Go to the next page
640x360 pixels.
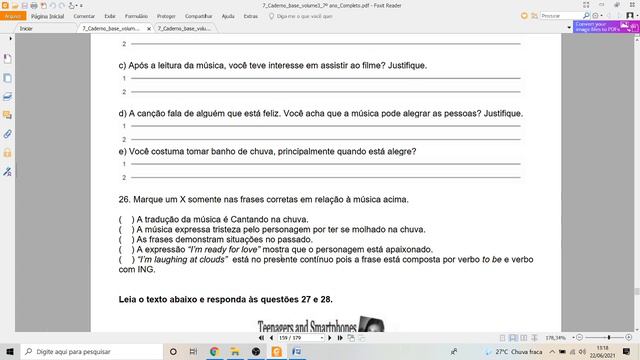330,338
